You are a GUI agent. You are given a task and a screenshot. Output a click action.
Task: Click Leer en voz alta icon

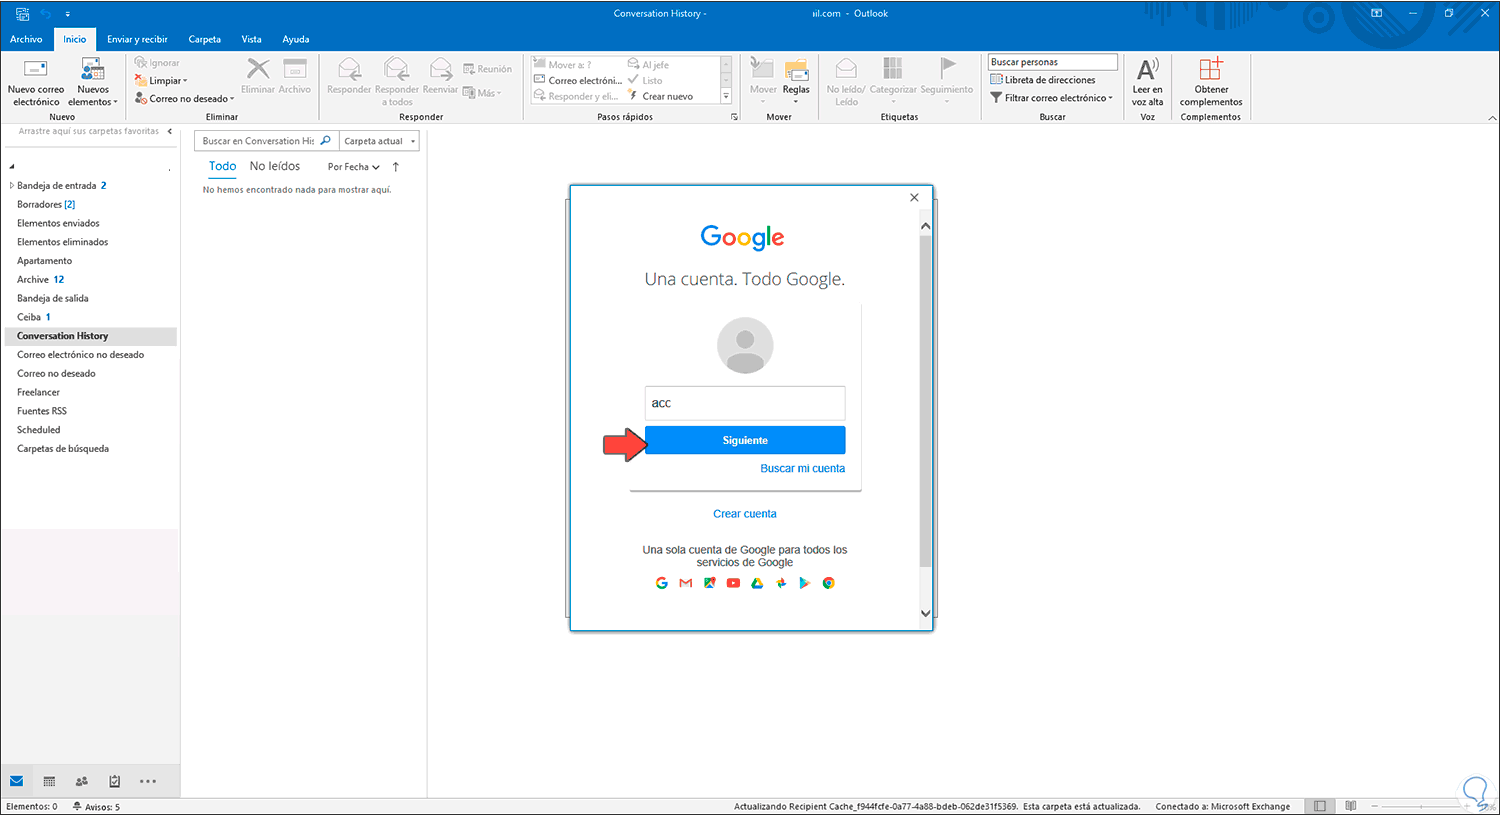(1147, 70)
